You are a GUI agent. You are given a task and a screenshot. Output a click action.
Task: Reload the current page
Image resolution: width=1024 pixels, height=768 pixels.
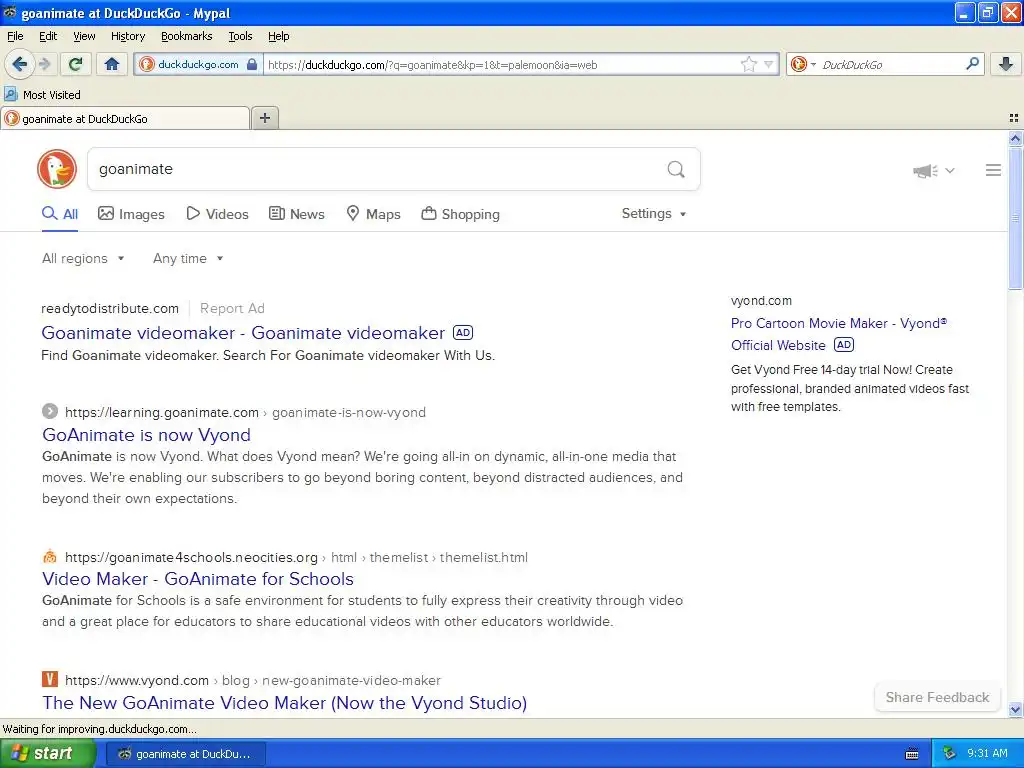point(76,64)
